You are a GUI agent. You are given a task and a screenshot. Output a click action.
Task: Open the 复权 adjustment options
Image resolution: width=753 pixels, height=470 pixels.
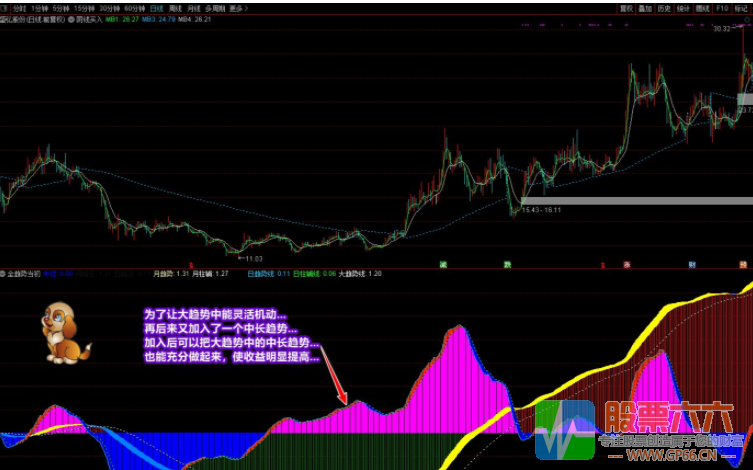coord(626,7)
